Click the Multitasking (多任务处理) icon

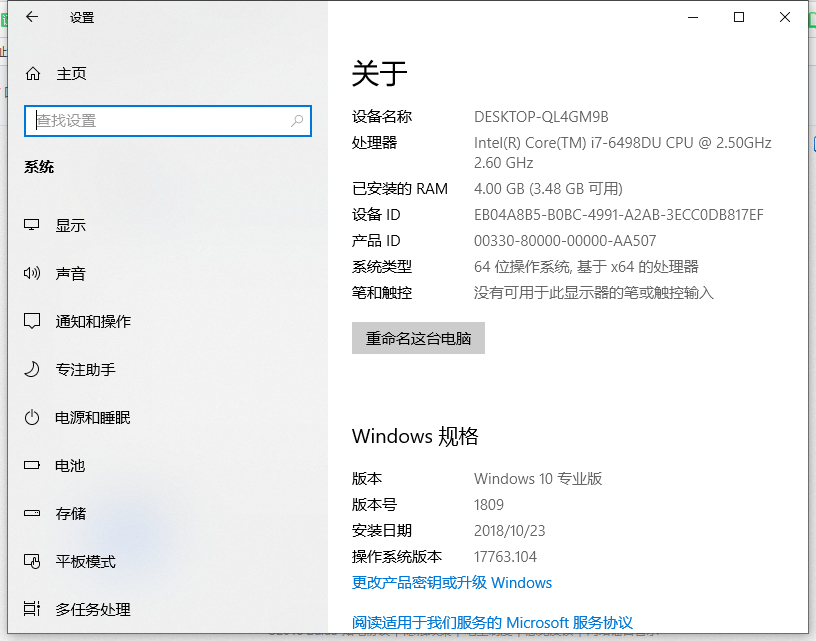tap(32, 609)
